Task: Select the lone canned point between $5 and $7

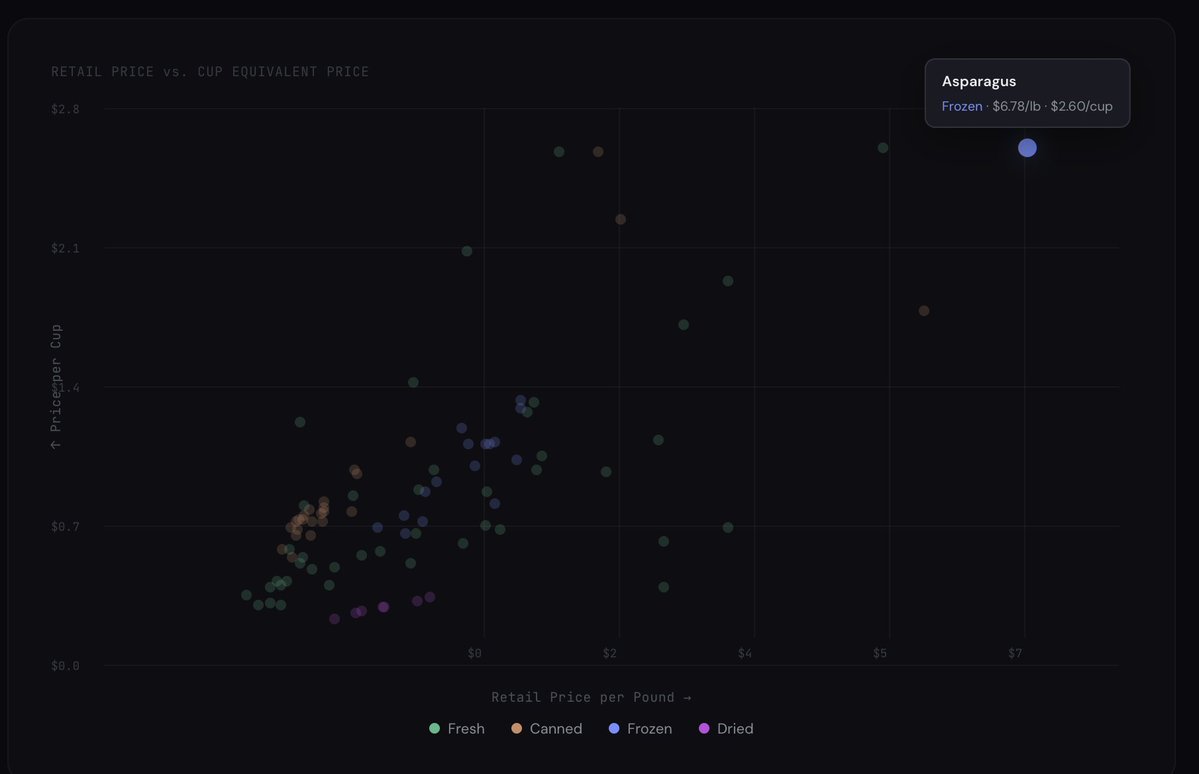Action: (x=924, y=311)
